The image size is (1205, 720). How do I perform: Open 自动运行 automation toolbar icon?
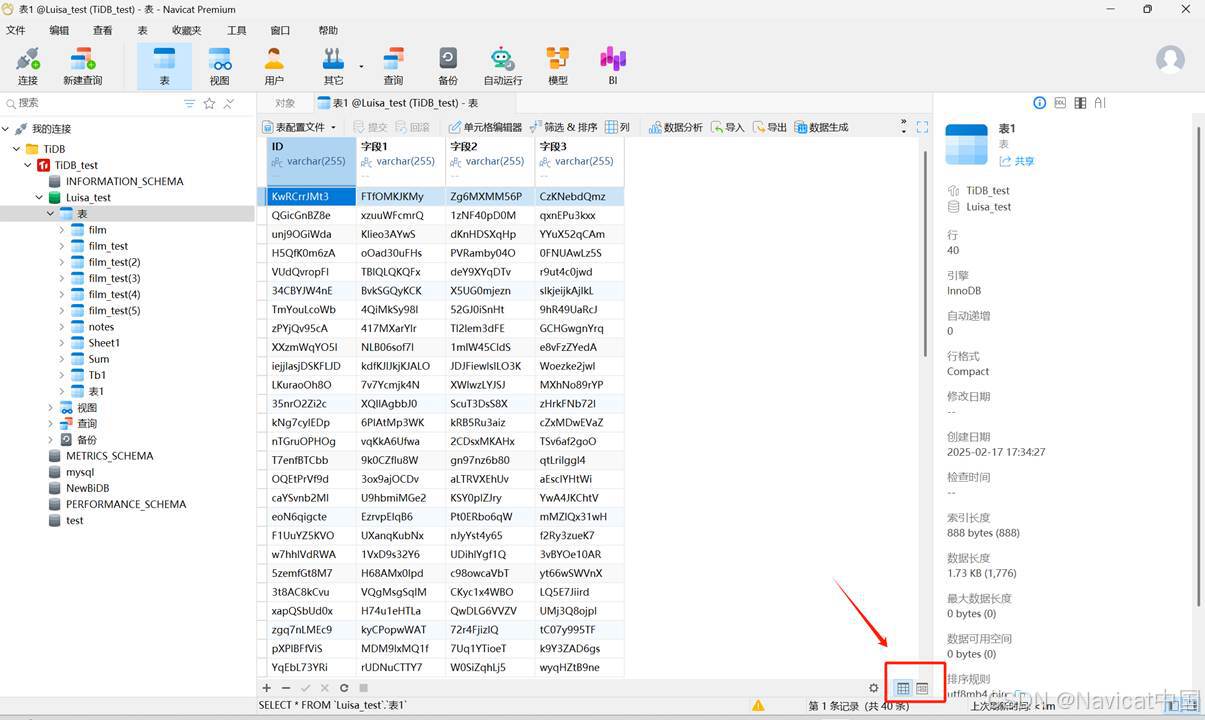click(x=502, y=66)
